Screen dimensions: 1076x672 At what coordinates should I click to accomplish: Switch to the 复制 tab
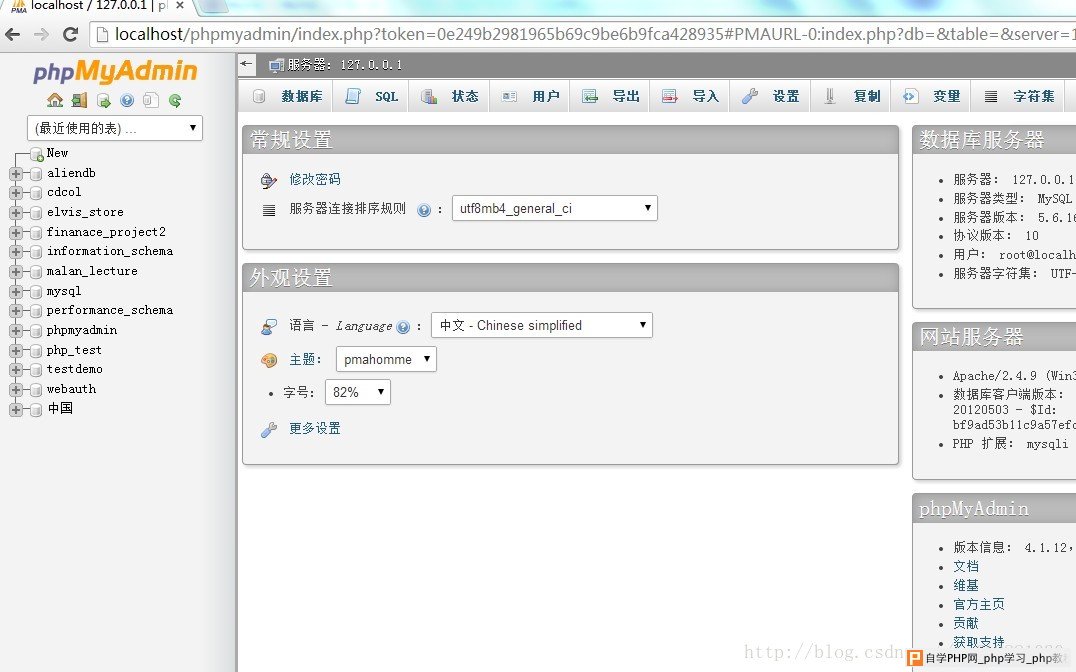coord(852,96)
